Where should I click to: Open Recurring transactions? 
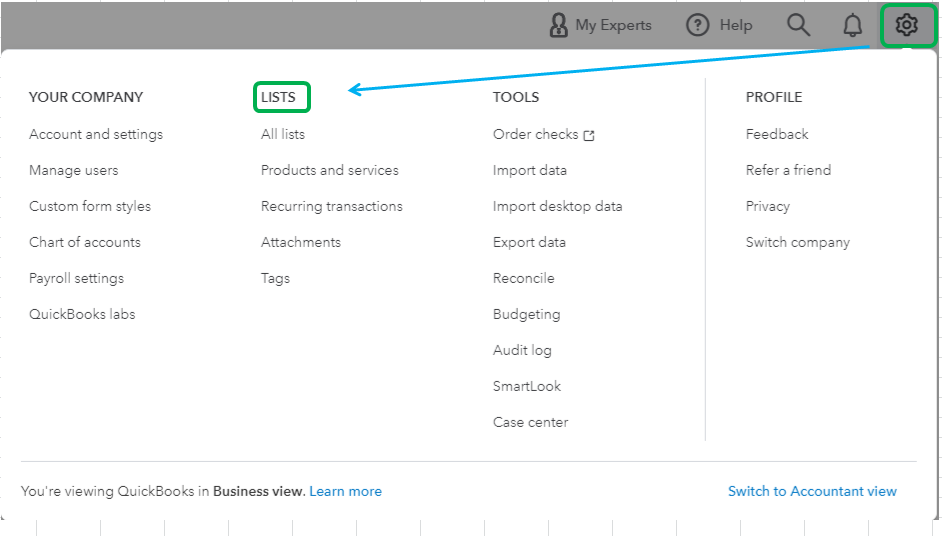coord(332,206)
